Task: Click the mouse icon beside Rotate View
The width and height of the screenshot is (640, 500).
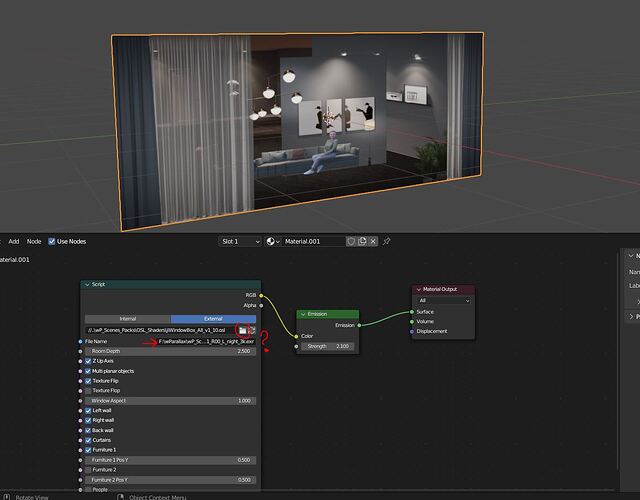Action: [x=7, y=497]
